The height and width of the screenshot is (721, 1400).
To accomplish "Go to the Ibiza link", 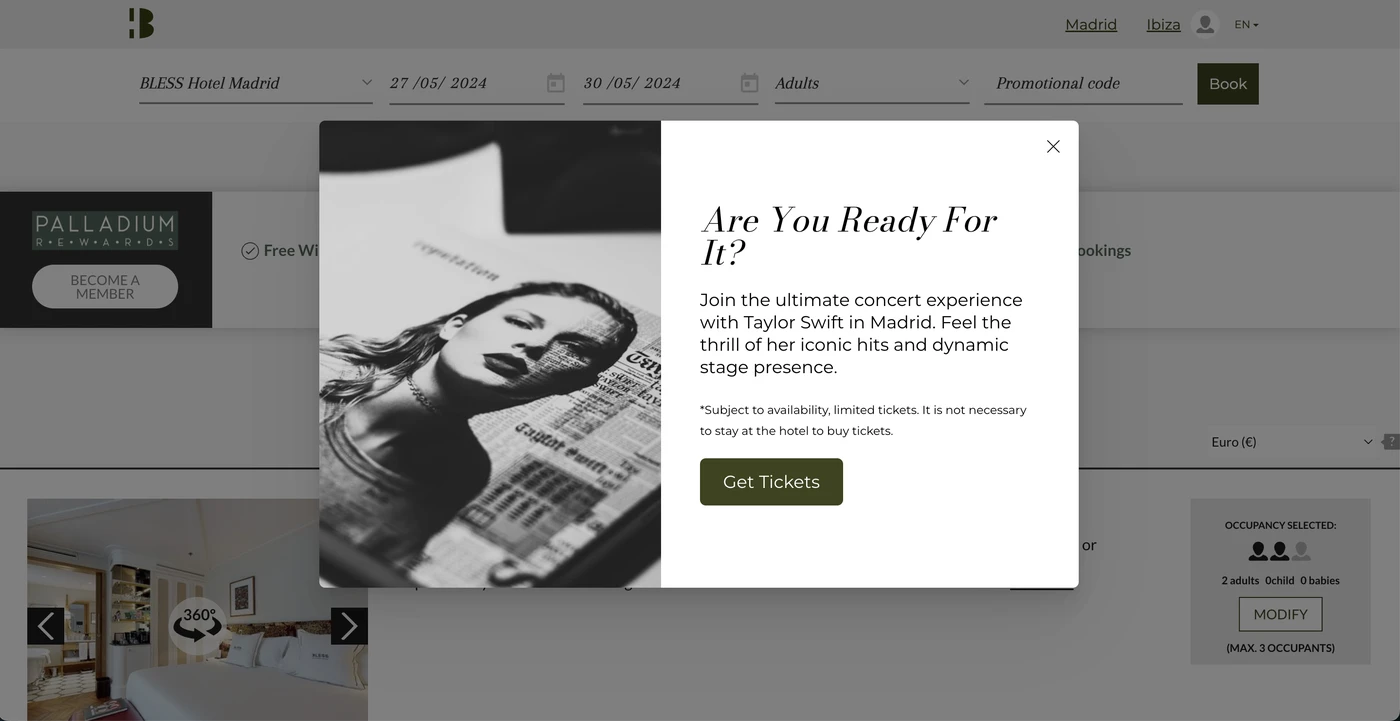I will coord(1163,24).
